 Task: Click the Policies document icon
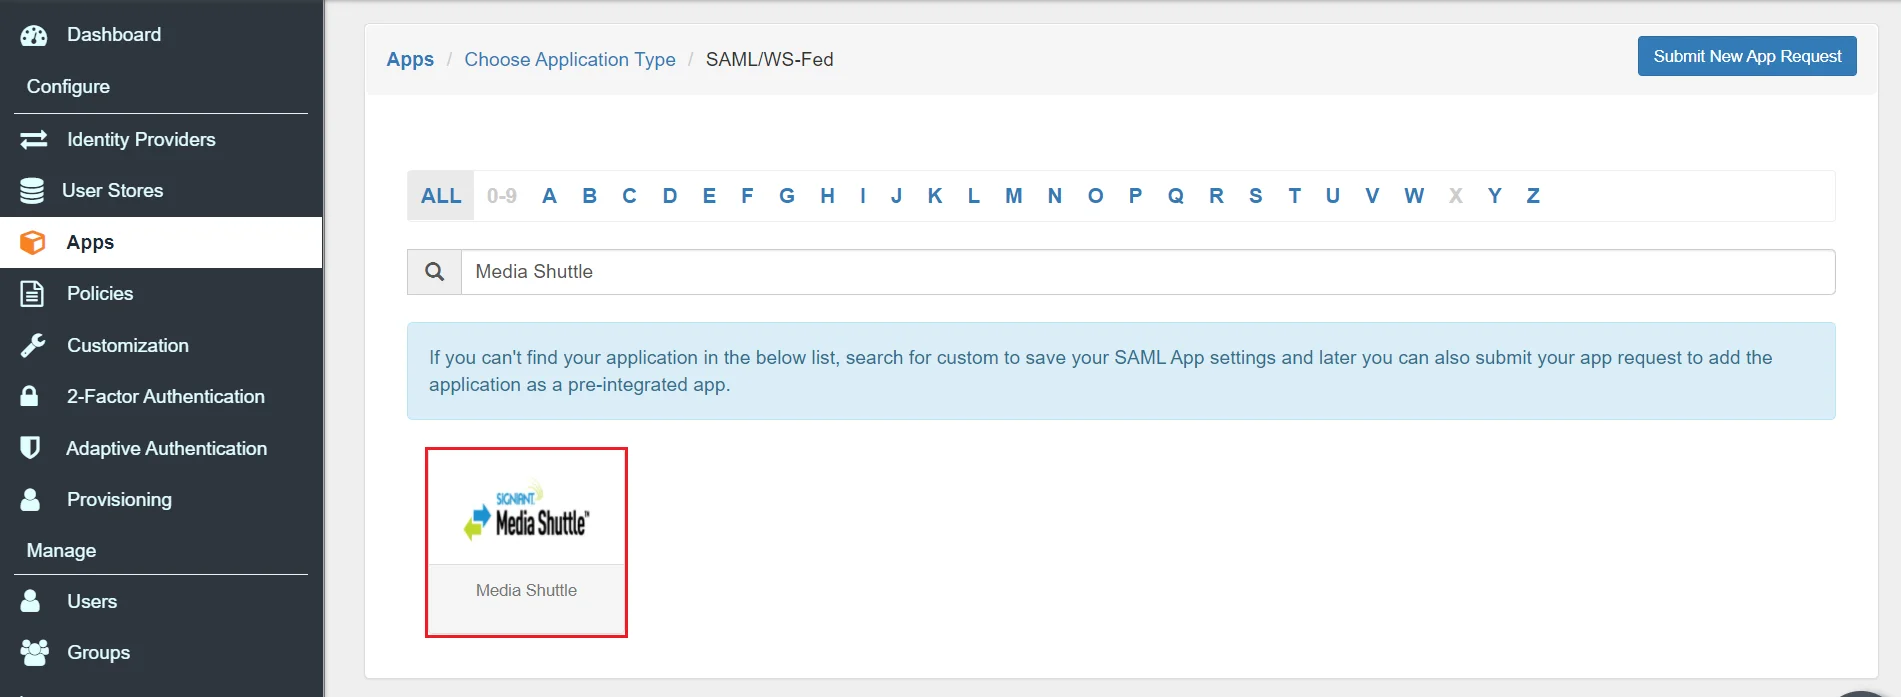(32, 293)
